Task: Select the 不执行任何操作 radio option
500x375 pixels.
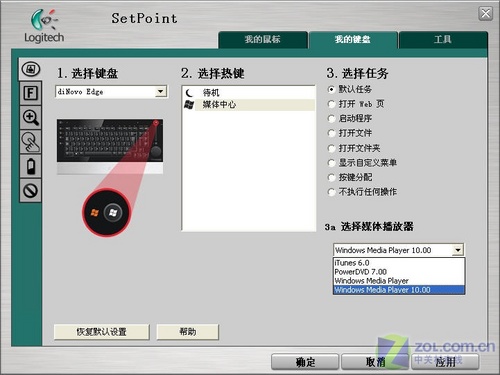Action: tap(331, 192)
